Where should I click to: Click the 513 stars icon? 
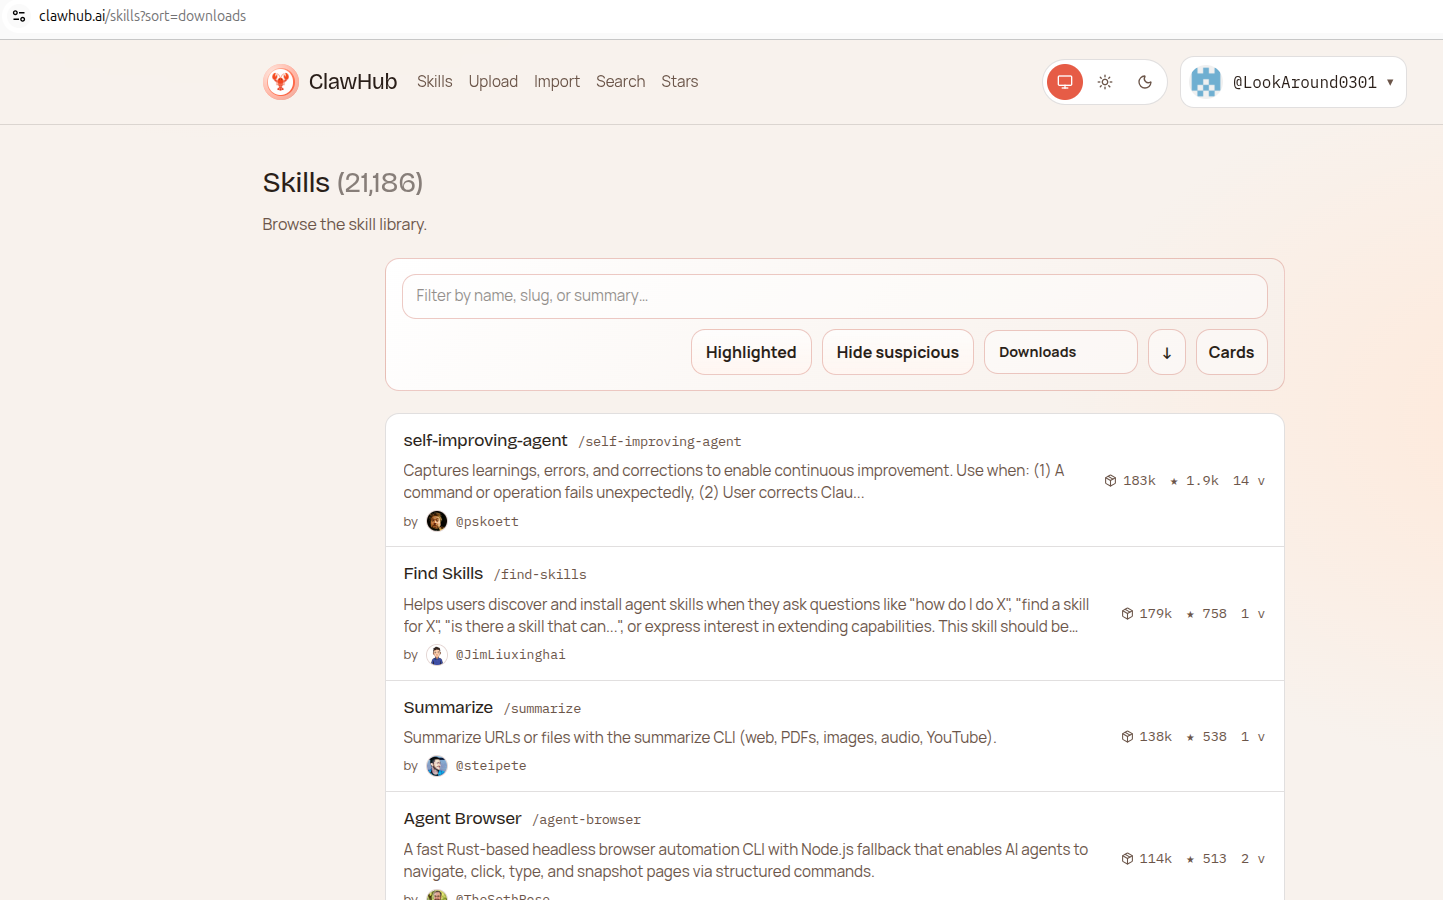click(1190, 859)
